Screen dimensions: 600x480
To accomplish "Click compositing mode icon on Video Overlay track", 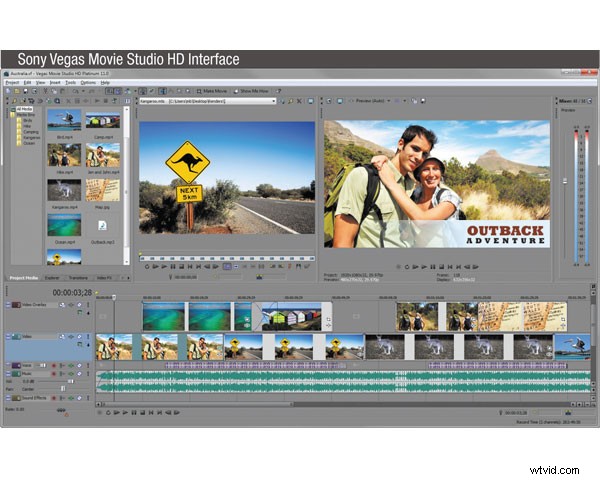I will click(80, 312).
